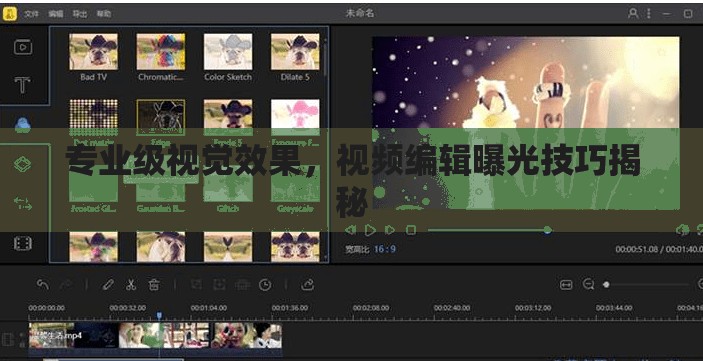Click the yellow app logo icon
This screenshot has width=703, height=361.
point(9,14)
